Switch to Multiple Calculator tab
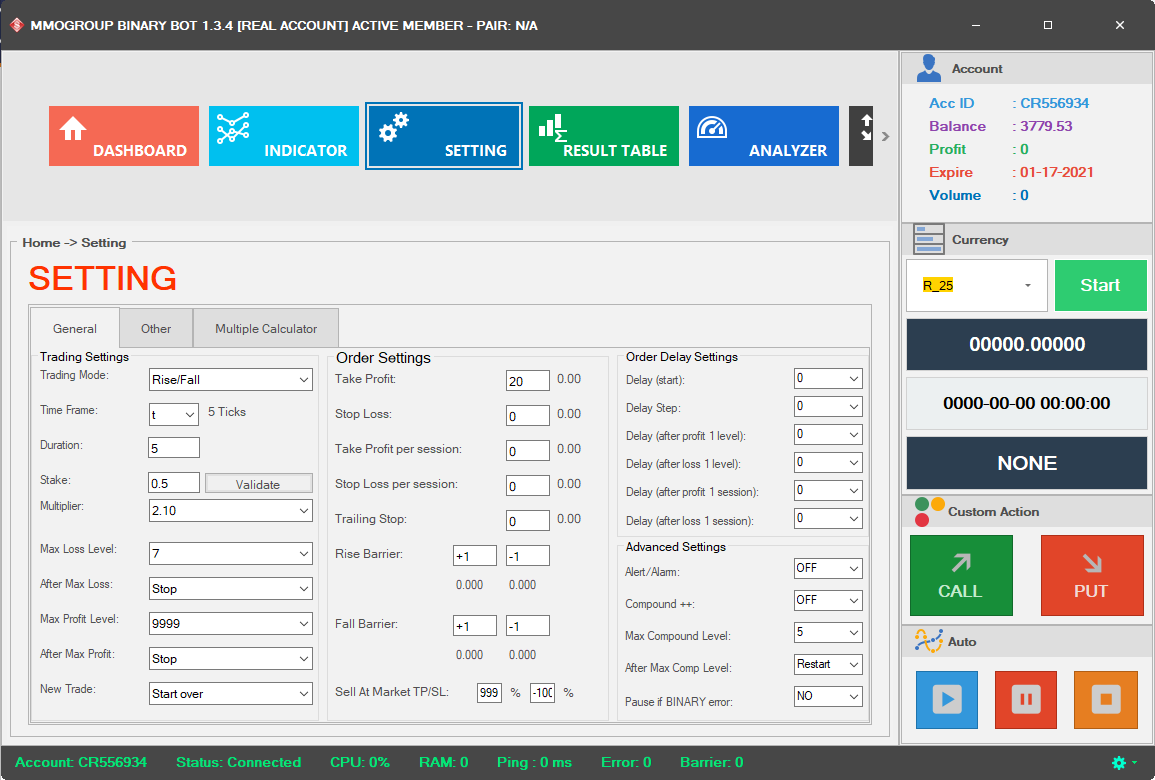Screen dimensions: 1155x780 tap(266, 328)
